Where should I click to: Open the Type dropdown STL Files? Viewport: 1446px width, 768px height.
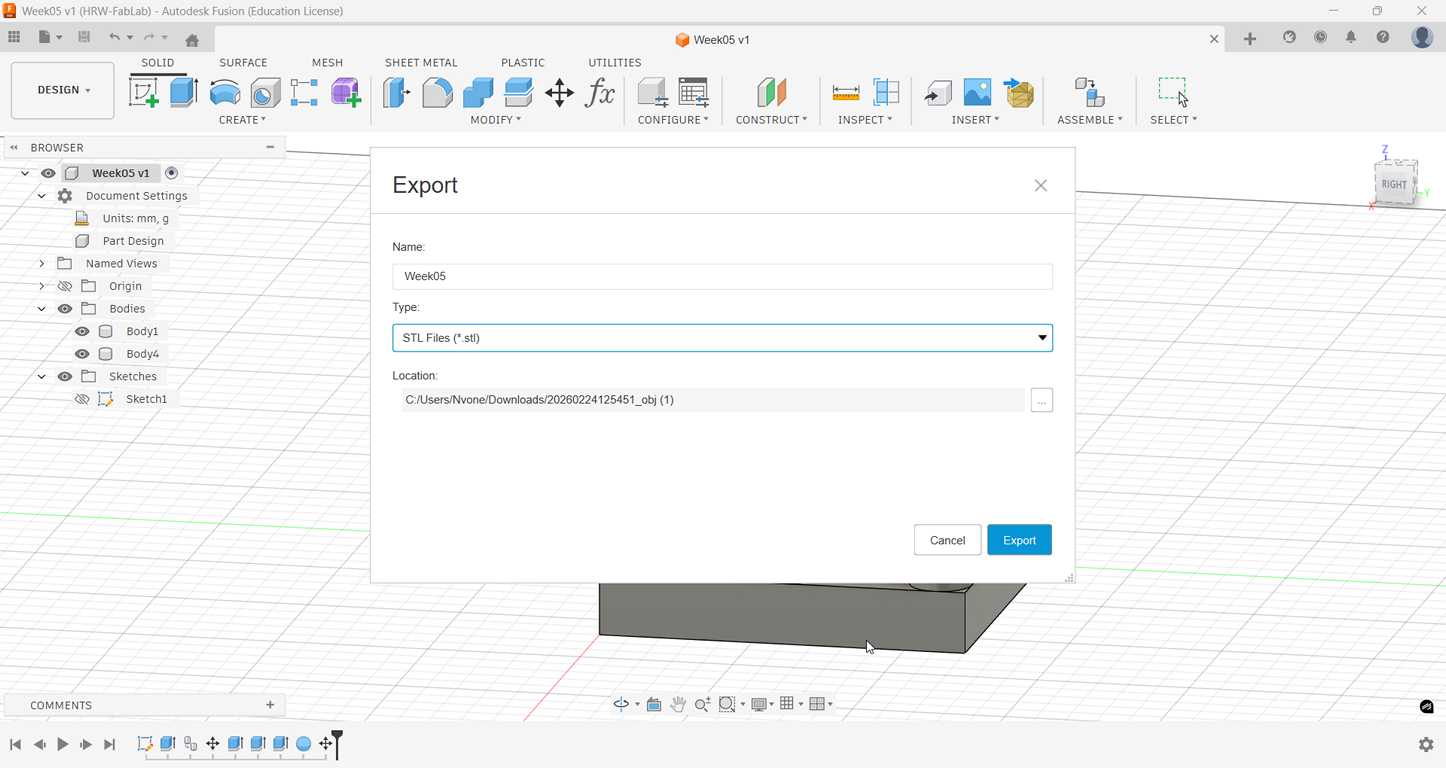click(x=722, y=338)
